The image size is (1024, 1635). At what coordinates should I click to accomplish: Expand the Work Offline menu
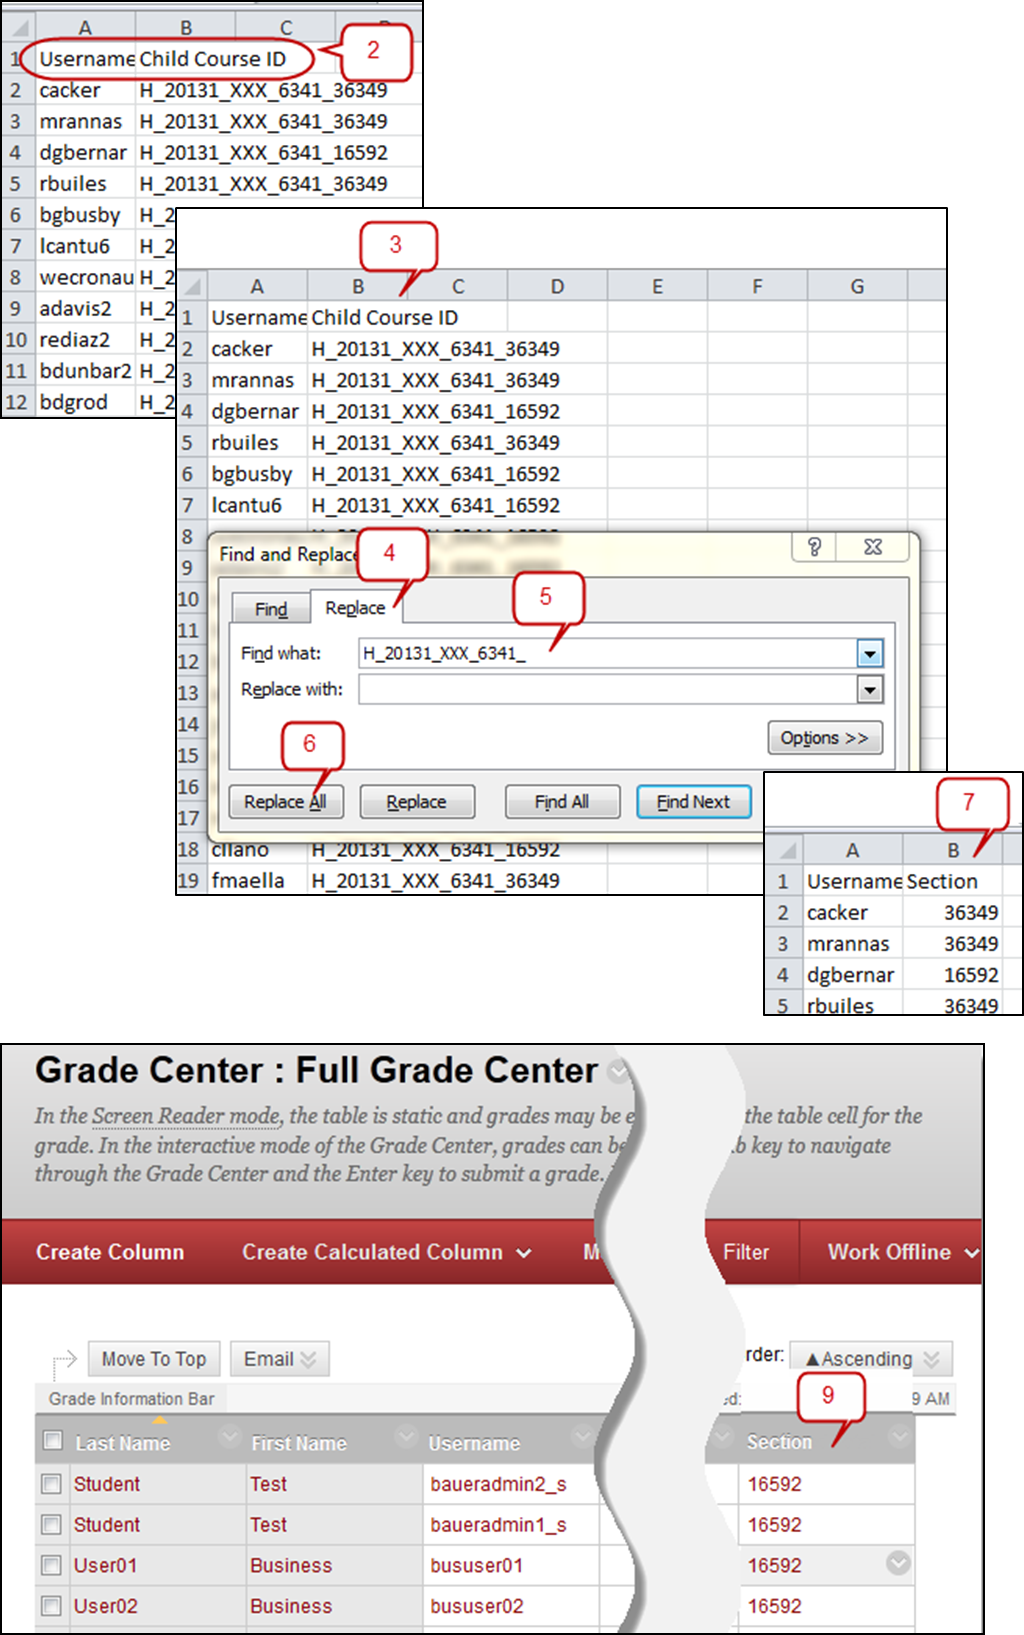(x=901, y=1252)
